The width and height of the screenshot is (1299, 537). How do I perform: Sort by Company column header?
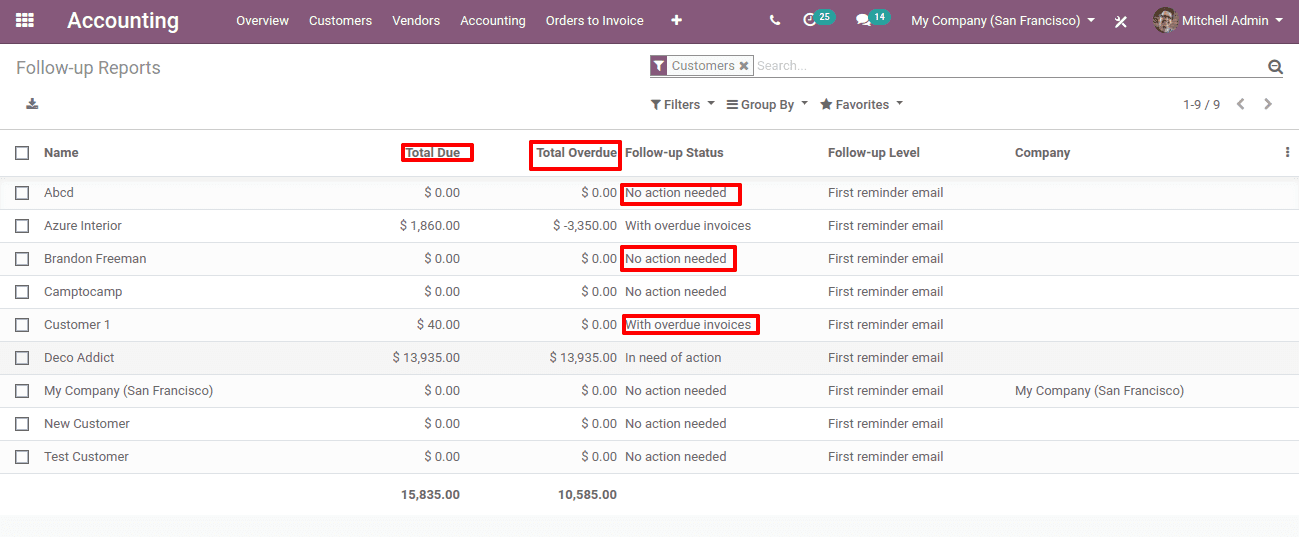tap(1042, 153)
